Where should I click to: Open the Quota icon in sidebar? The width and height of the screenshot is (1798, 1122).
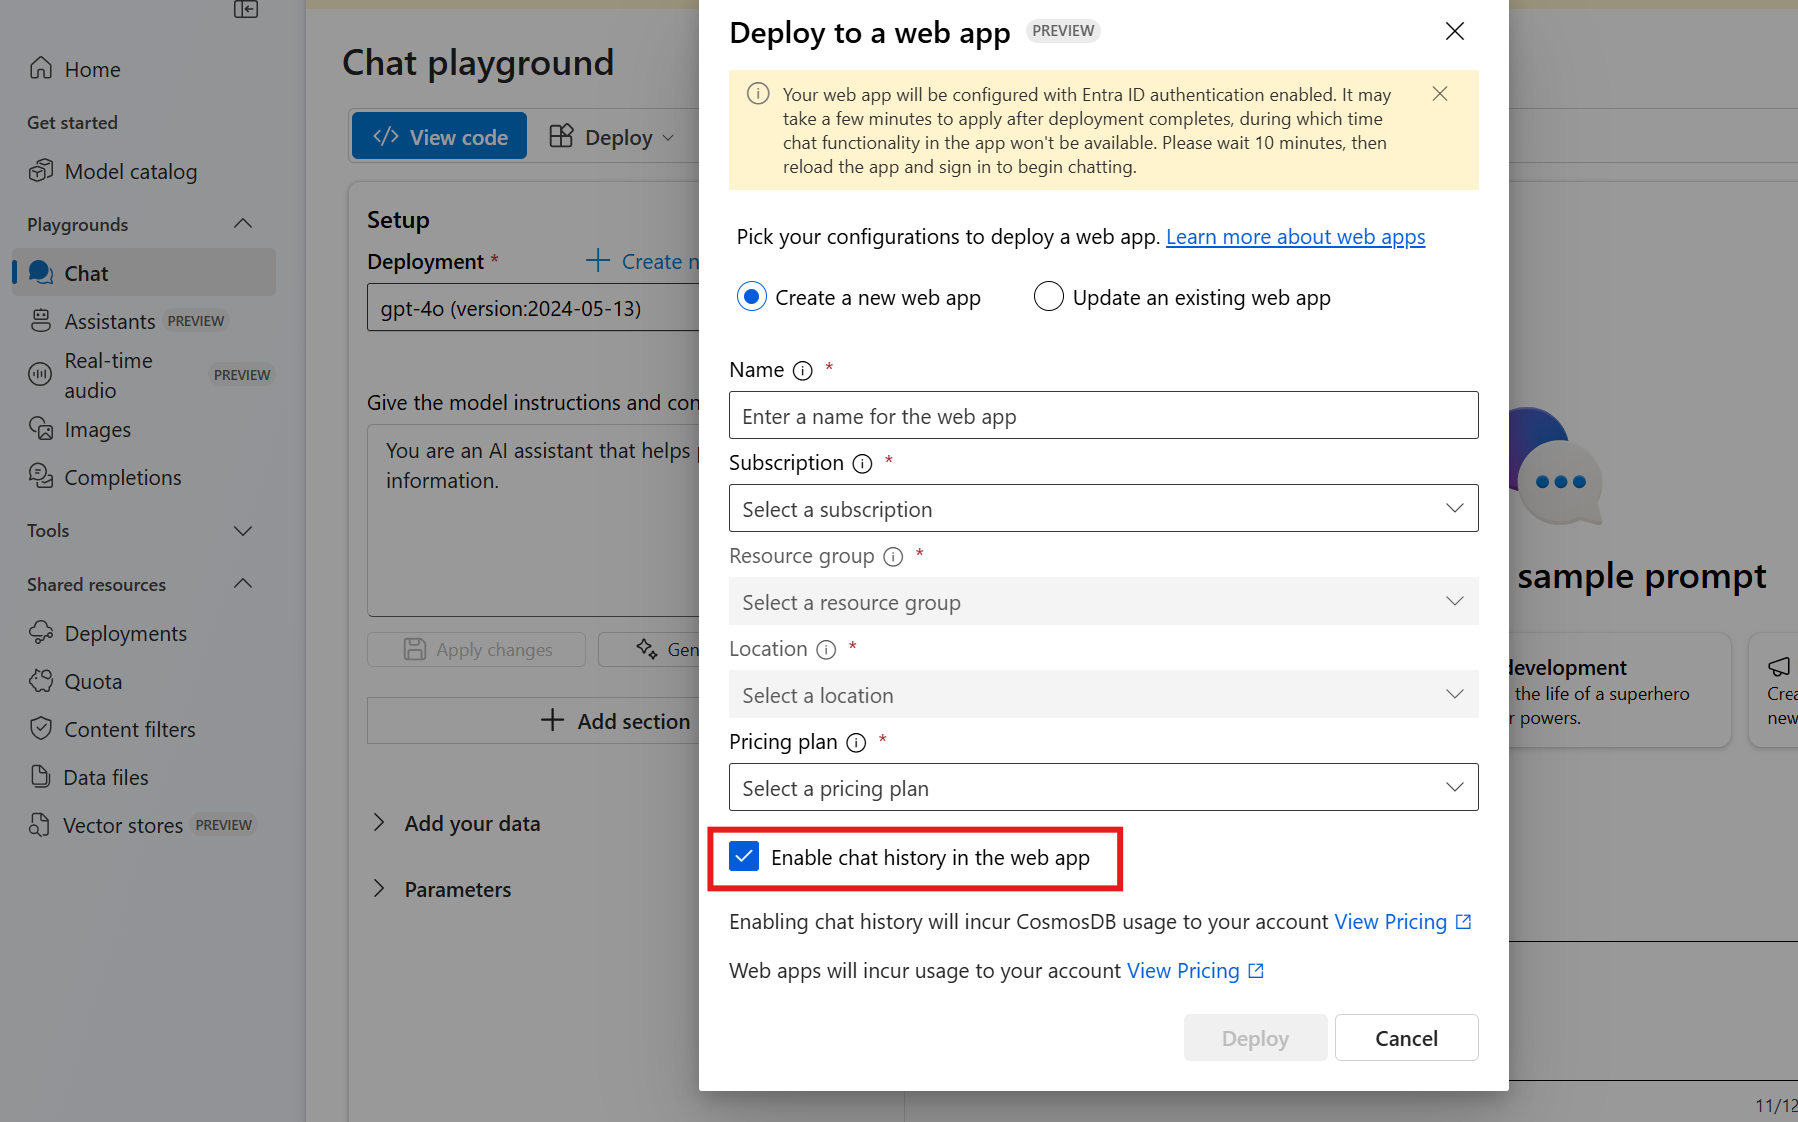coord(41,681)
